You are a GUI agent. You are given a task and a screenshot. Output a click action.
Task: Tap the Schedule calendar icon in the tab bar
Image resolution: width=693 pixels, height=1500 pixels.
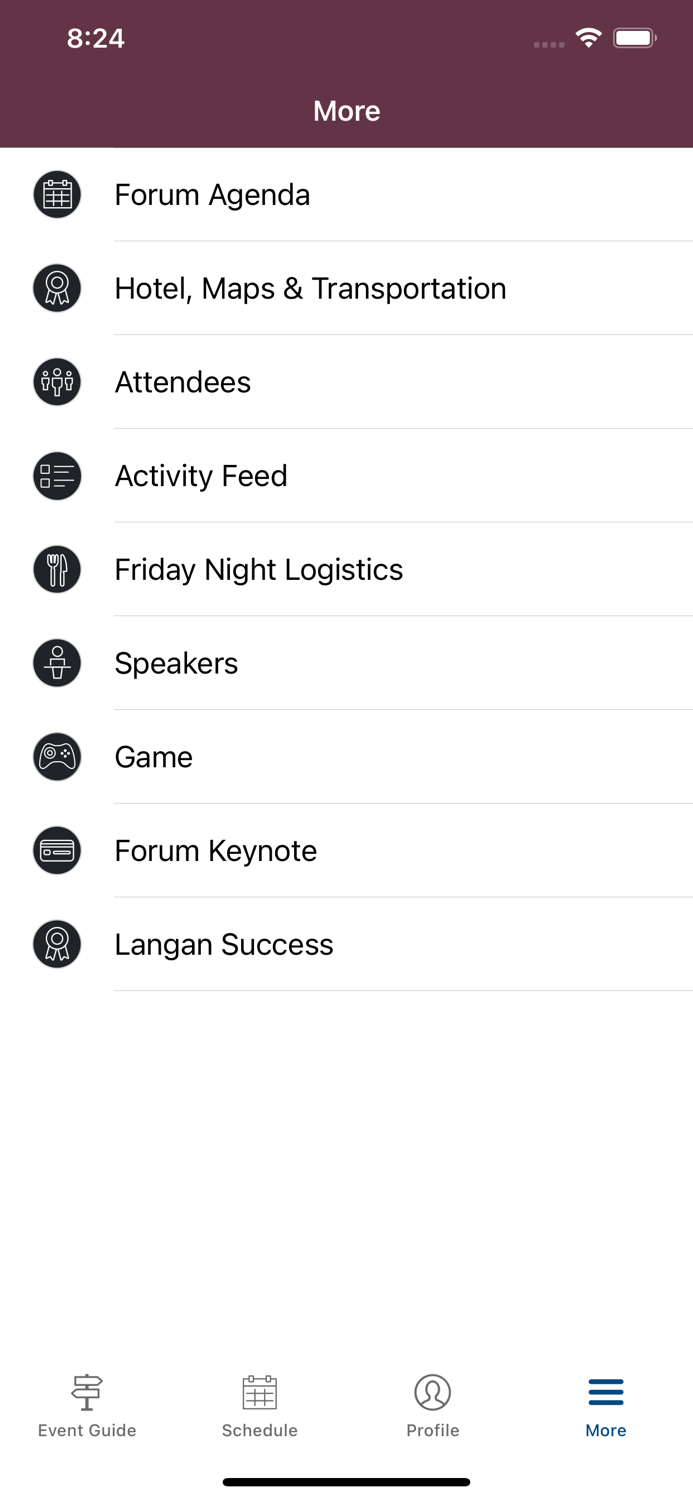click(x=260, y=1391)
